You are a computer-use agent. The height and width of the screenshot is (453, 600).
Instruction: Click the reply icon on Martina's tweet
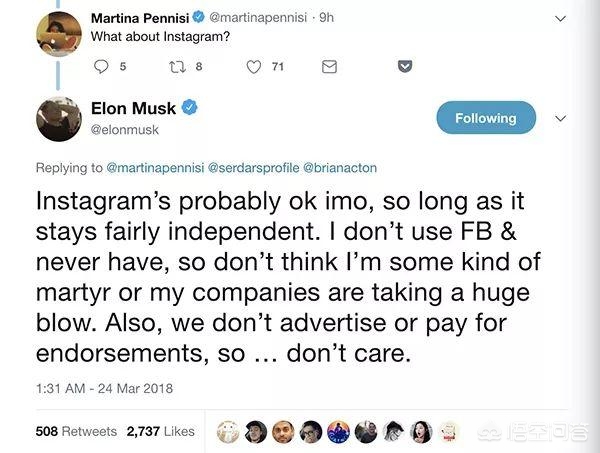(101, 67)
